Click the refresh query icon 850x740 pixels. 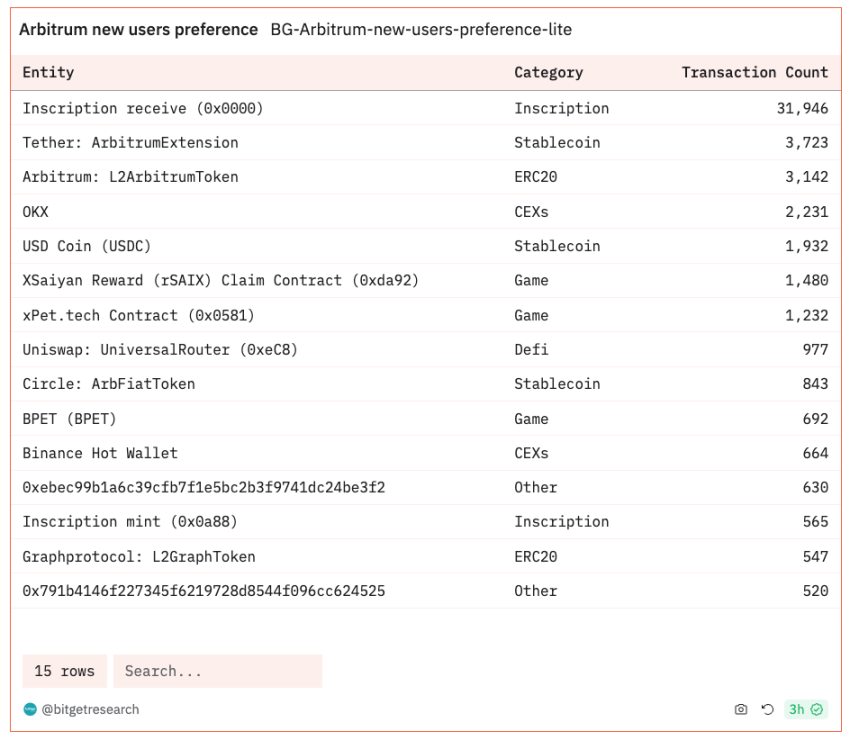(767, 710)
